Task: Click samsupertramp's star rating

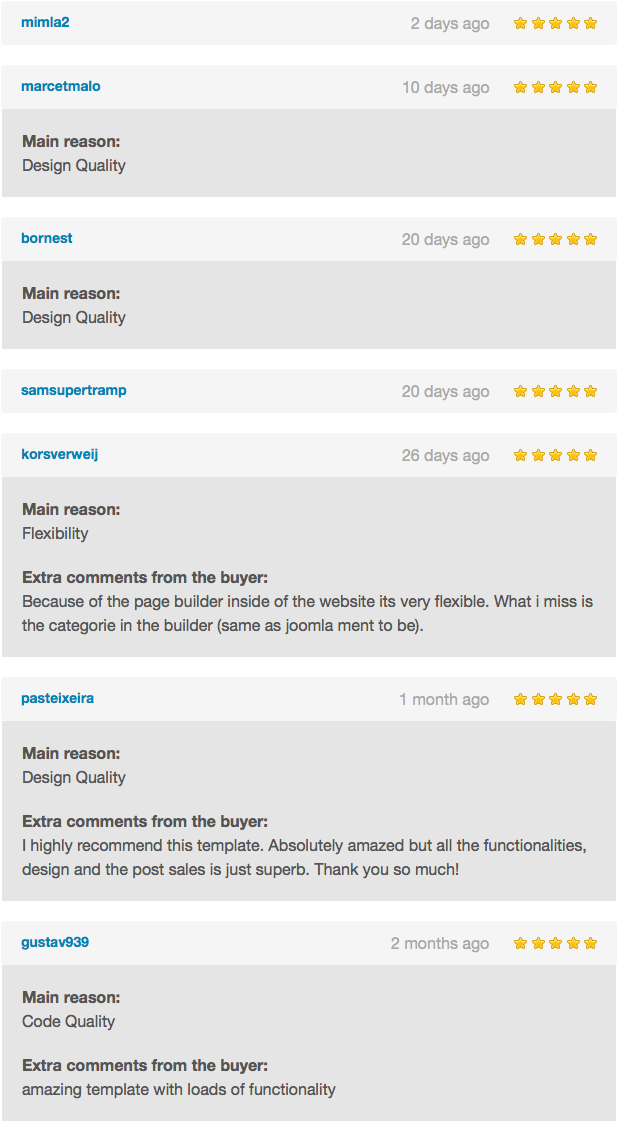Action: pyautogui.click(x=555, y=391)
